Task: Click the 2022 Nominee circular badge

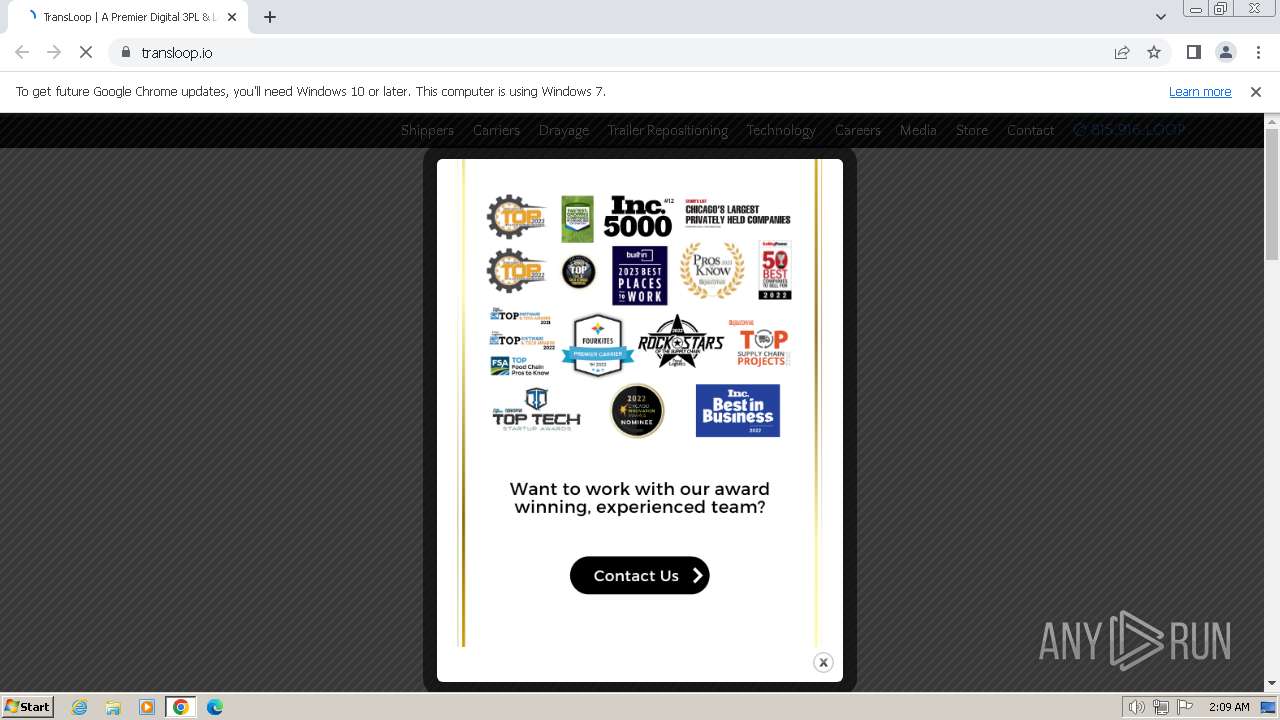Action: 637,411
